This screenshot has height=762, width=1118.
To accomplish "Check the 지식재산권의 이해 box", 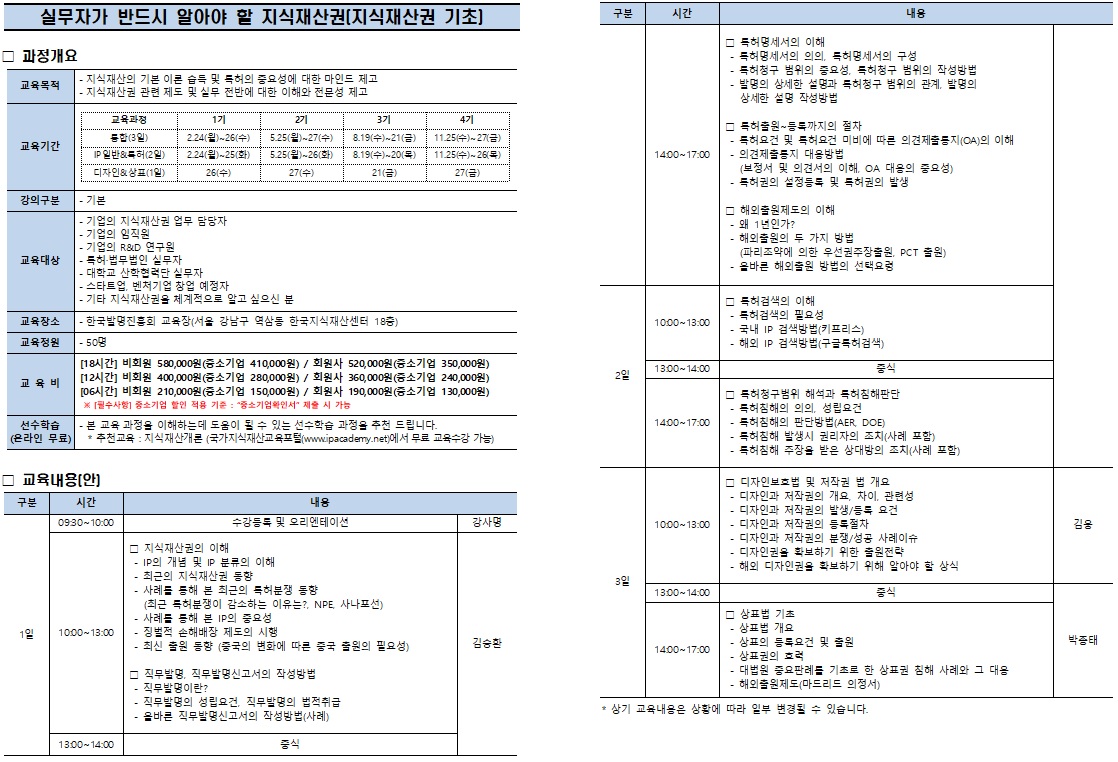I will click(134, 548).
